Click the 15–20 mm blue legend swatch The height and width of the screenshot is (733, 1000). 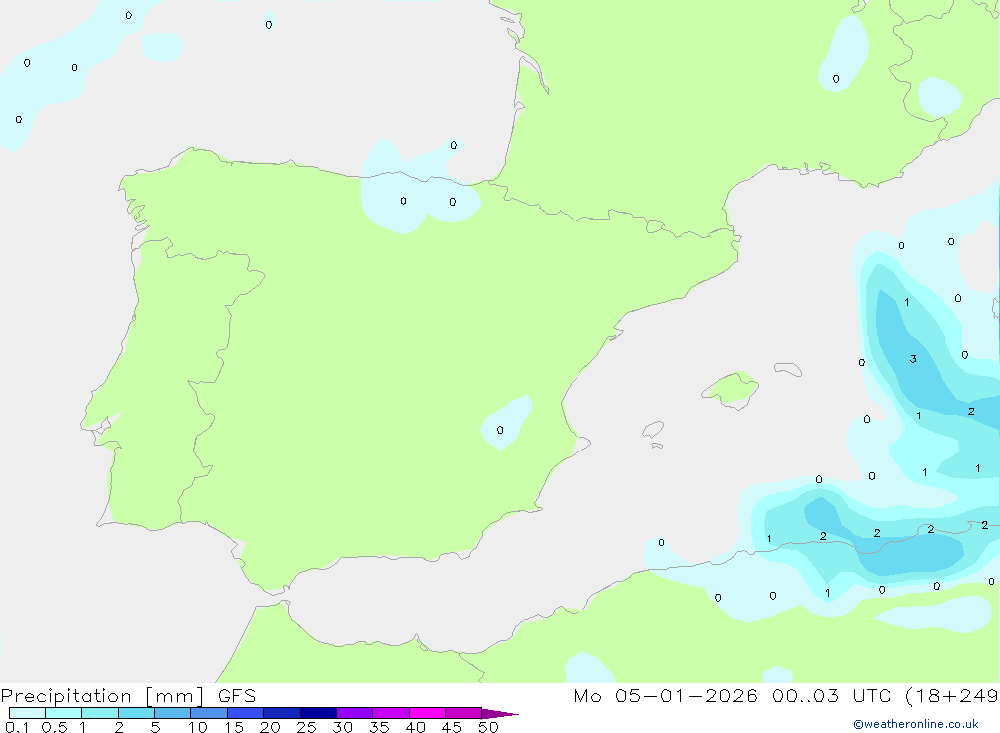pyautogui.click(x=246, y=713)
